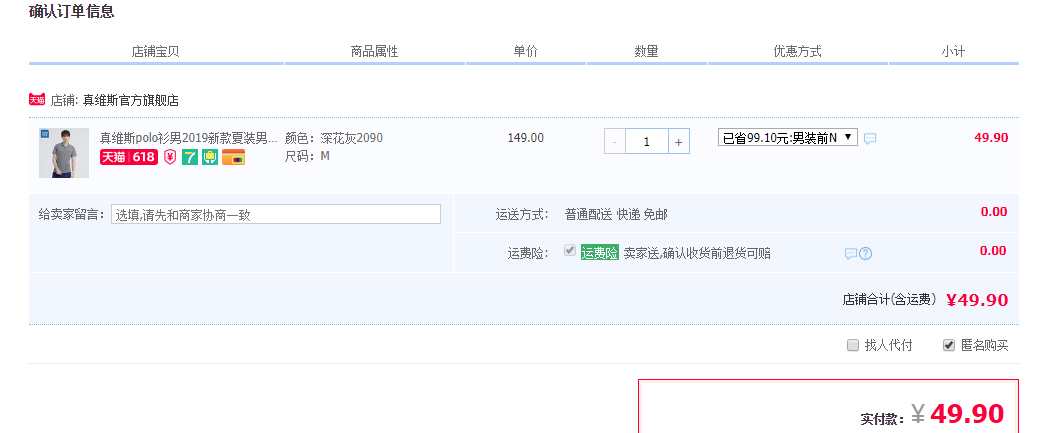Click 颜色: 深花灰2090 attribute text
This screenshot has width=1060, height=433.
[334, 138]
